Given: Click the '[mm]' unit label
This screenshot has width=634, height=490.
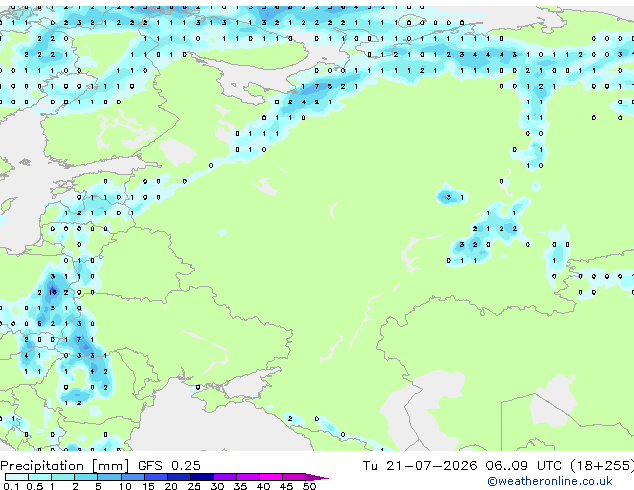Looking at the screenshot, I should pyautogui.click(x=110, y=466).
